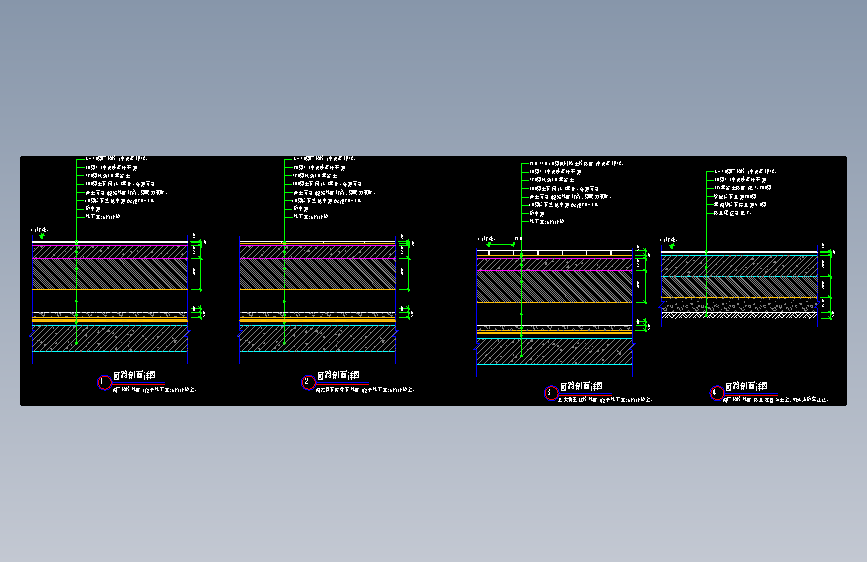Click the subtitle note beneath detail 2 title

tap(365, 390)
